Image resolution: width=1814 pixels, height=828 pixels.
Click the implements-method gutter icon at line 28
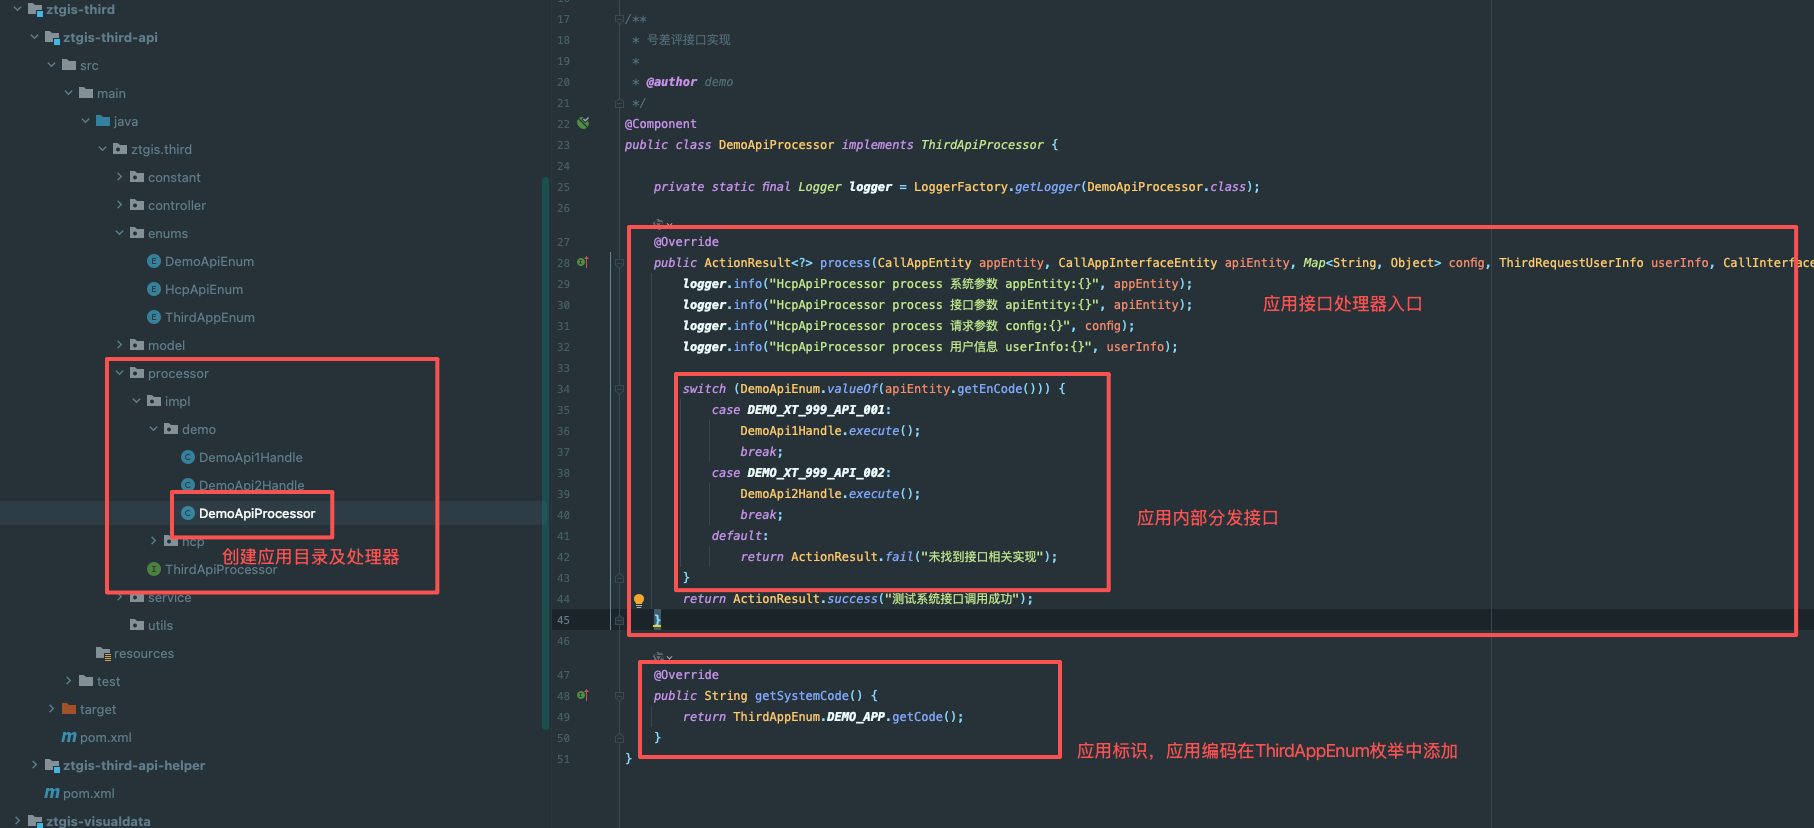click(583, 262)
